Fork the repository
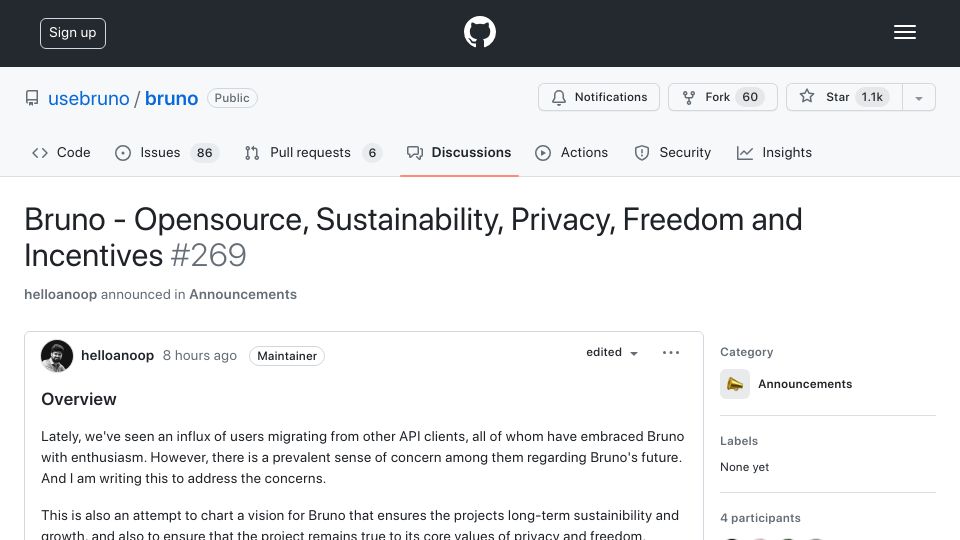The image size is (960, 540). 722,97
